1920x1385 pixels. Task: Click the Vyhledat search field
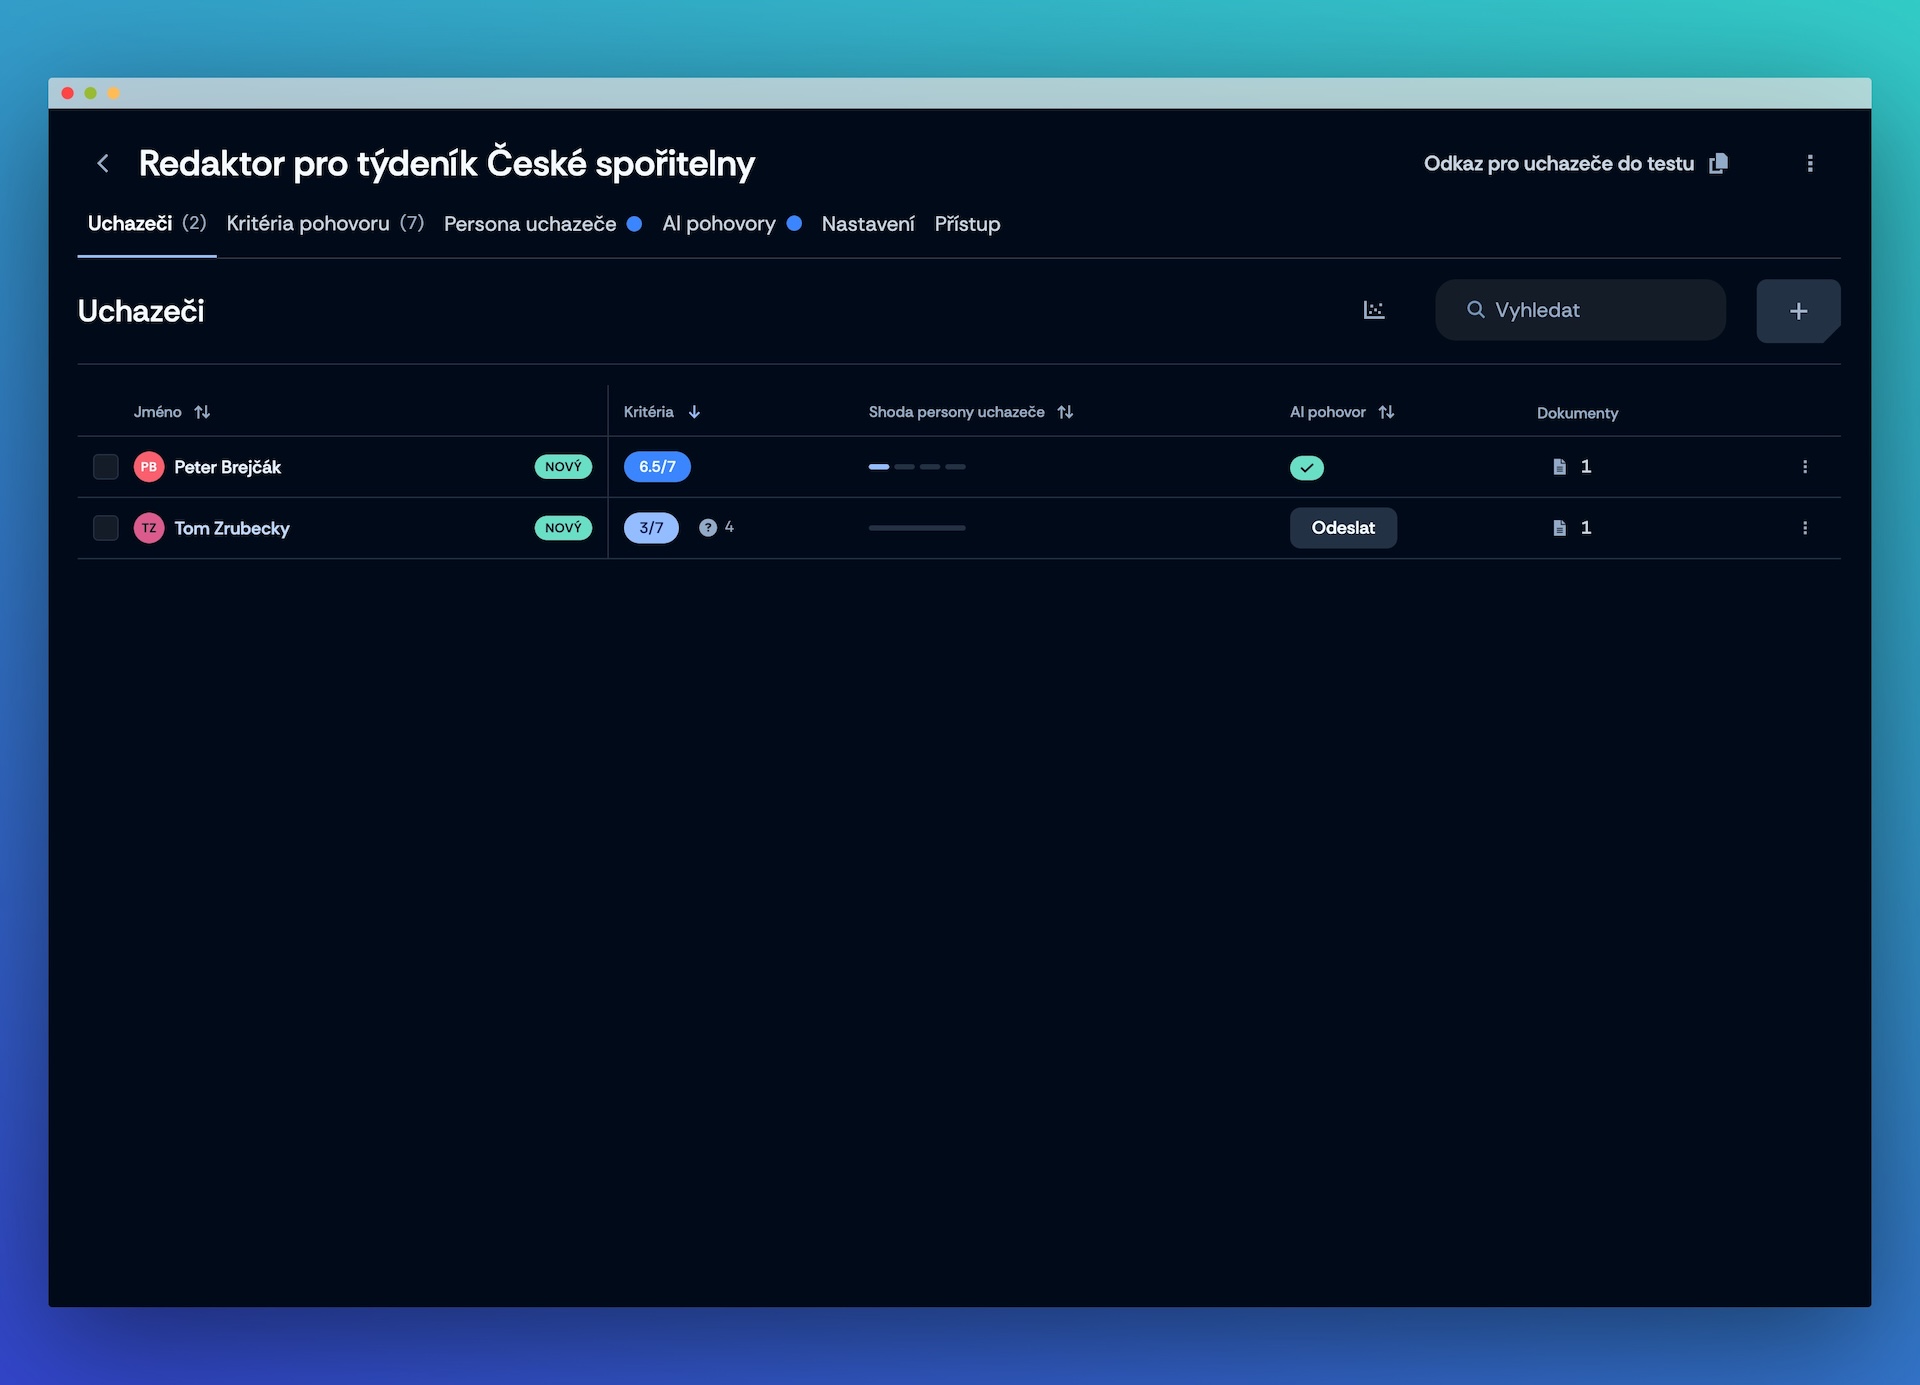pos(1590,310)
